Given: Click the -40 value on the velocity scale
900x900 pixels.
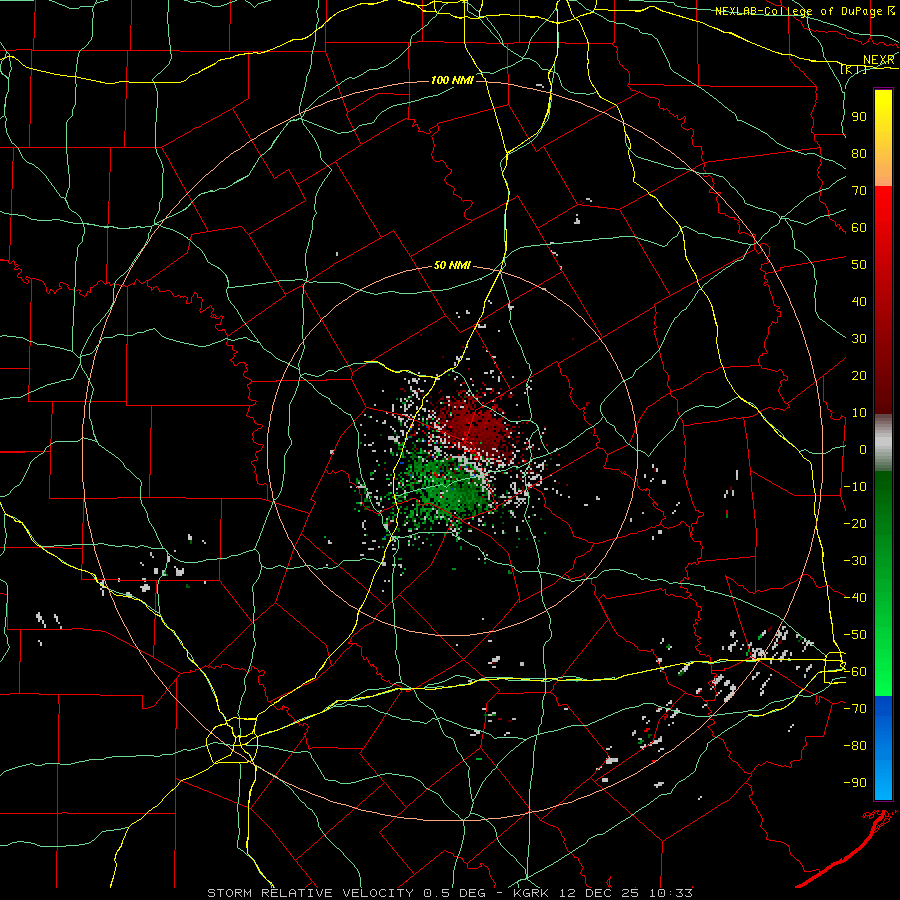Looking at the screenshot, I should [x=855, y=598].
